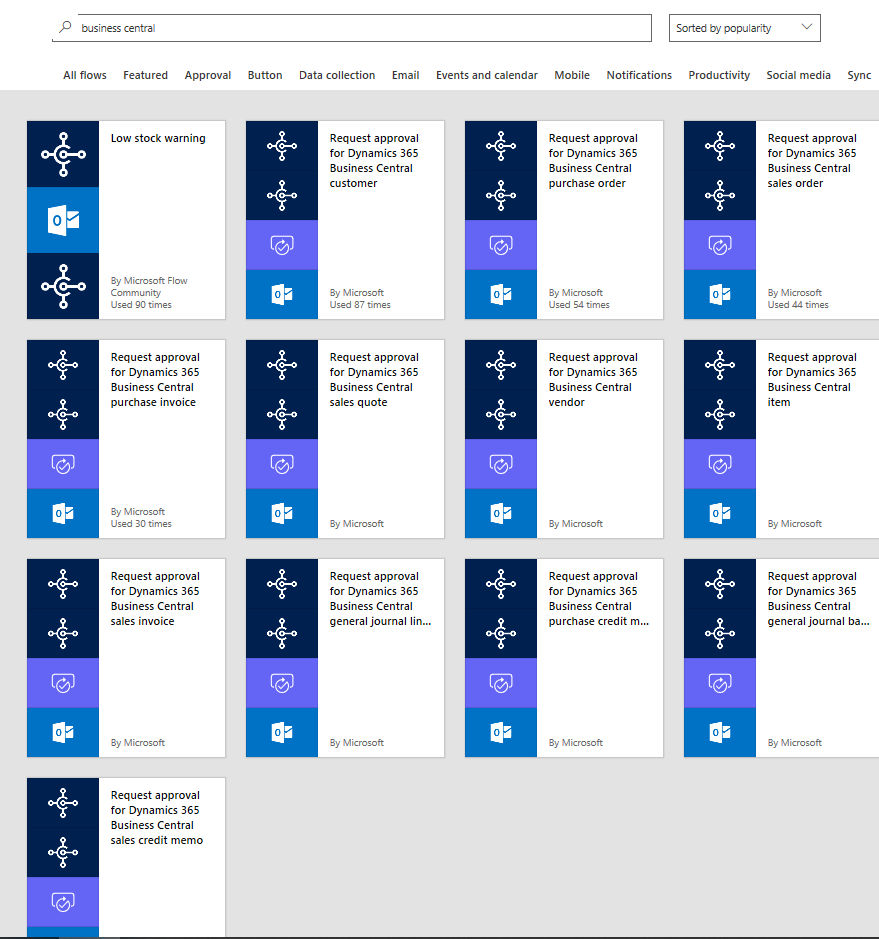Image resolution: width=879 pixels, height=939 pixels.
Task: Click the Outlook icon on purchase invoice card
Action: [x=63, y=513]
